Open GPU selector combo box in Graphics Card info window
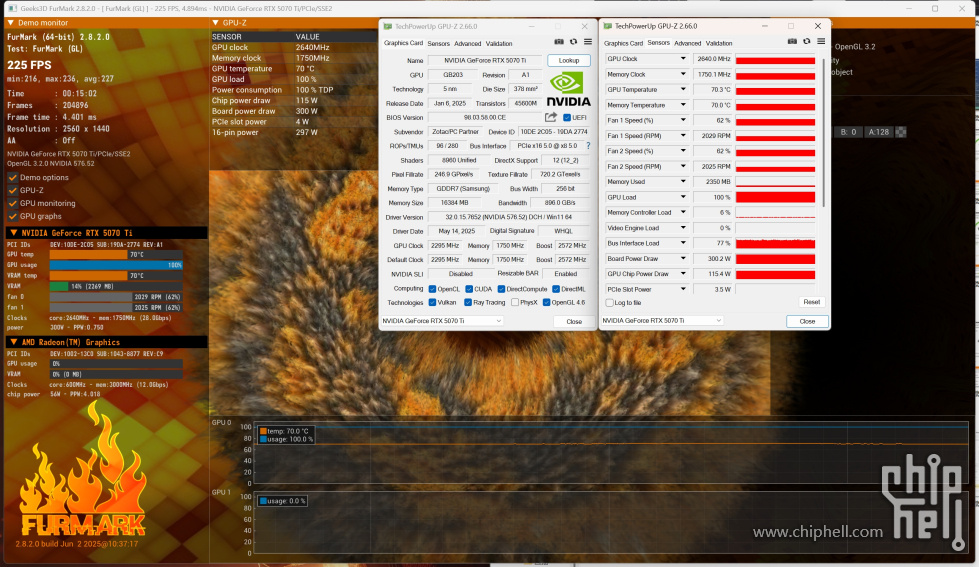Image resolution: width=979 pixels, height=567 pixels. coord(442,320)
